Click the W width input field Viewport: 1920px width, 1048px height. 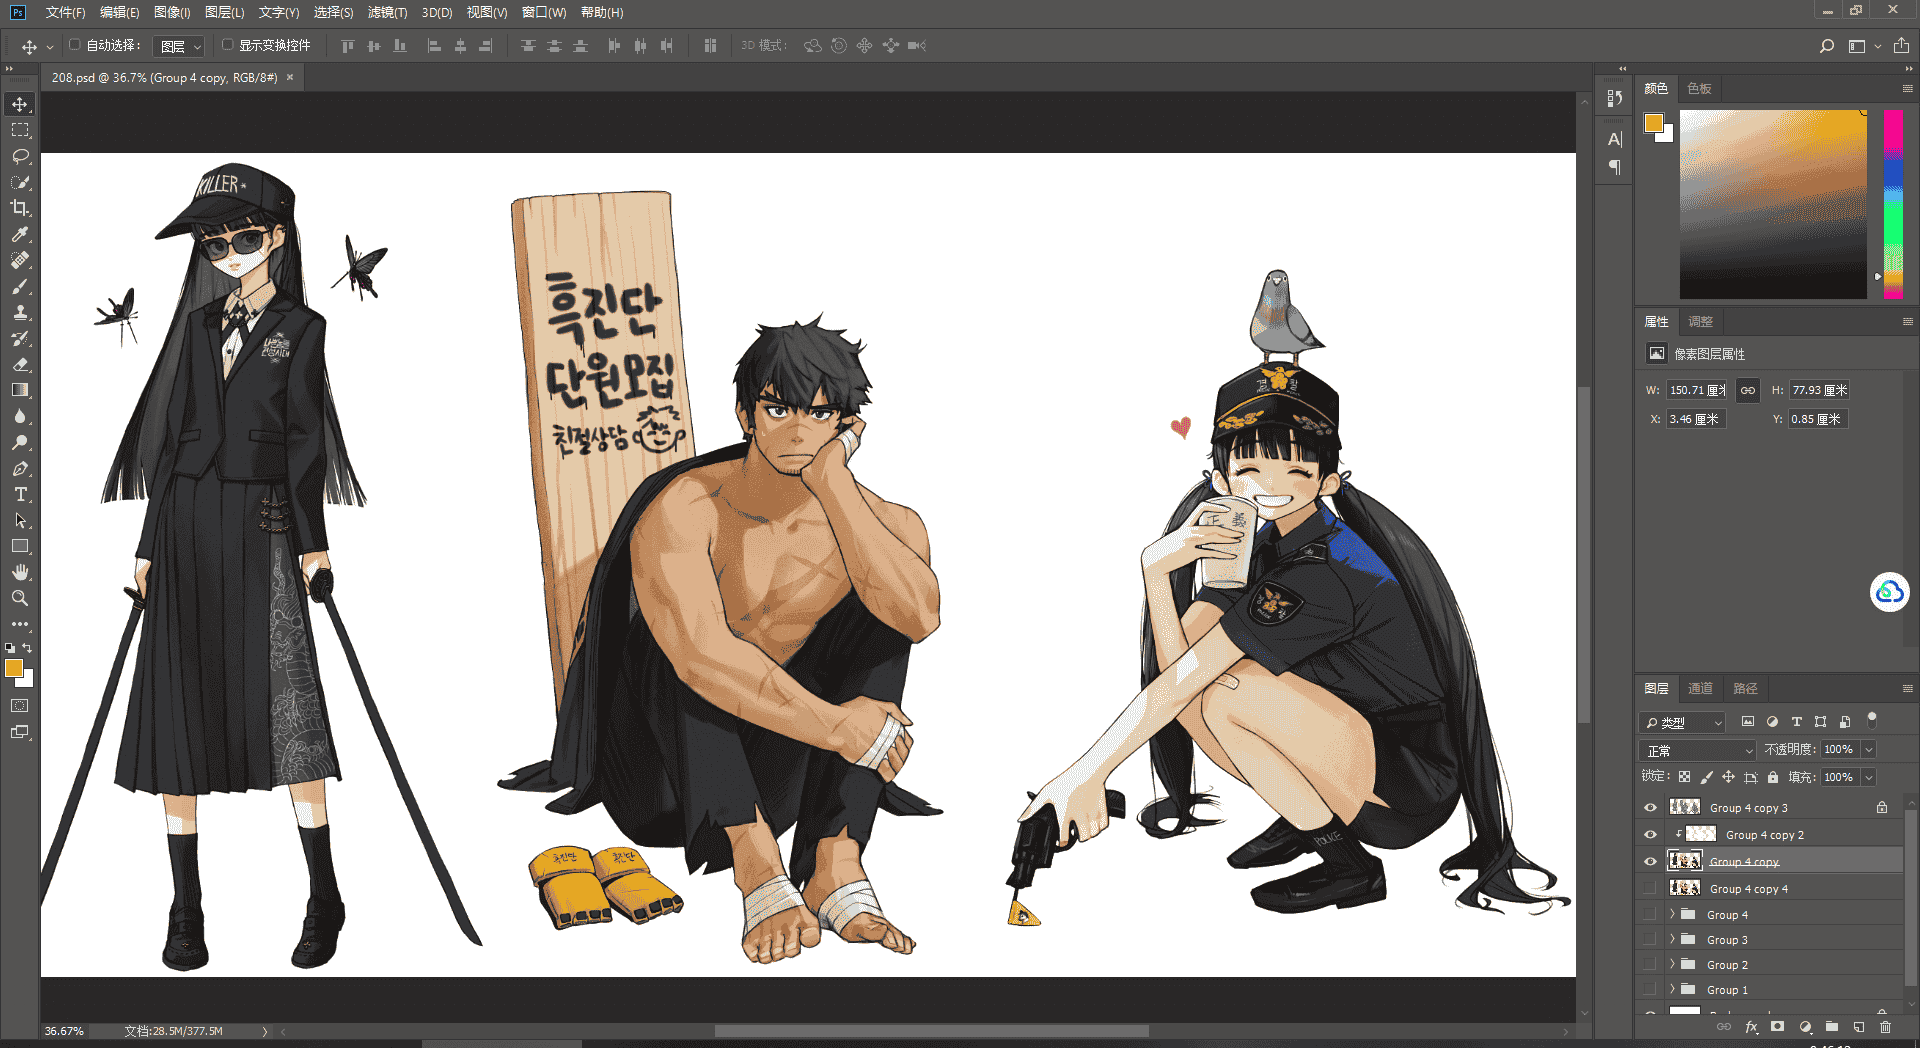pos(1697,390)
